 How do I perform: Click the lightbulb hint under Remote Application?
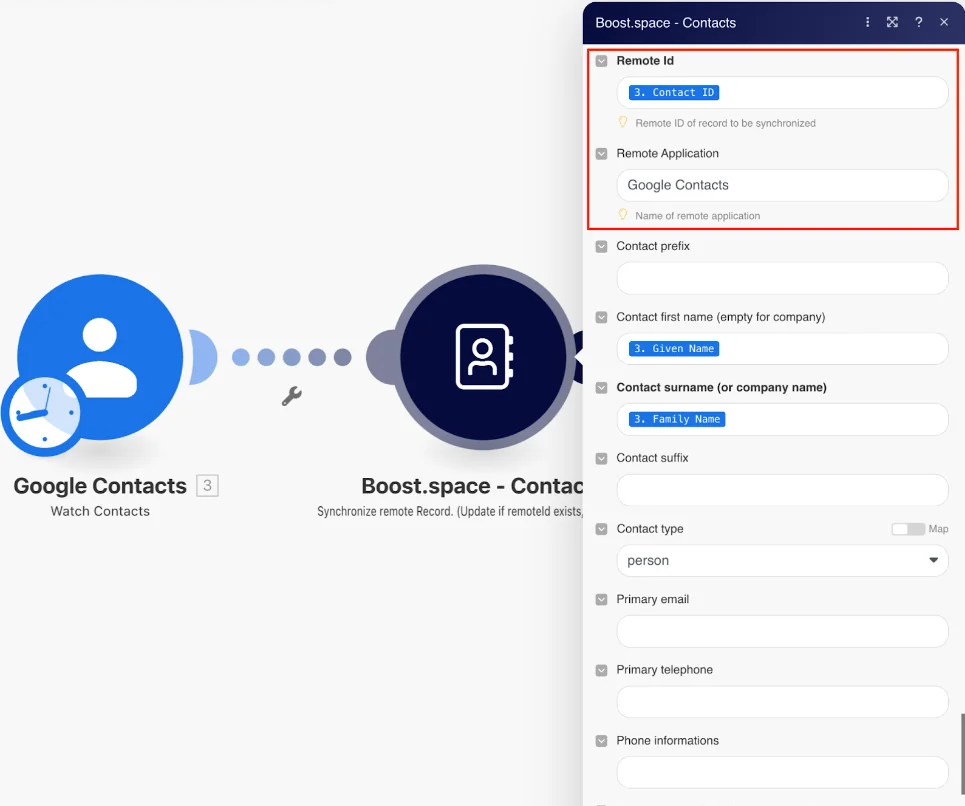(x=623, y=215)
